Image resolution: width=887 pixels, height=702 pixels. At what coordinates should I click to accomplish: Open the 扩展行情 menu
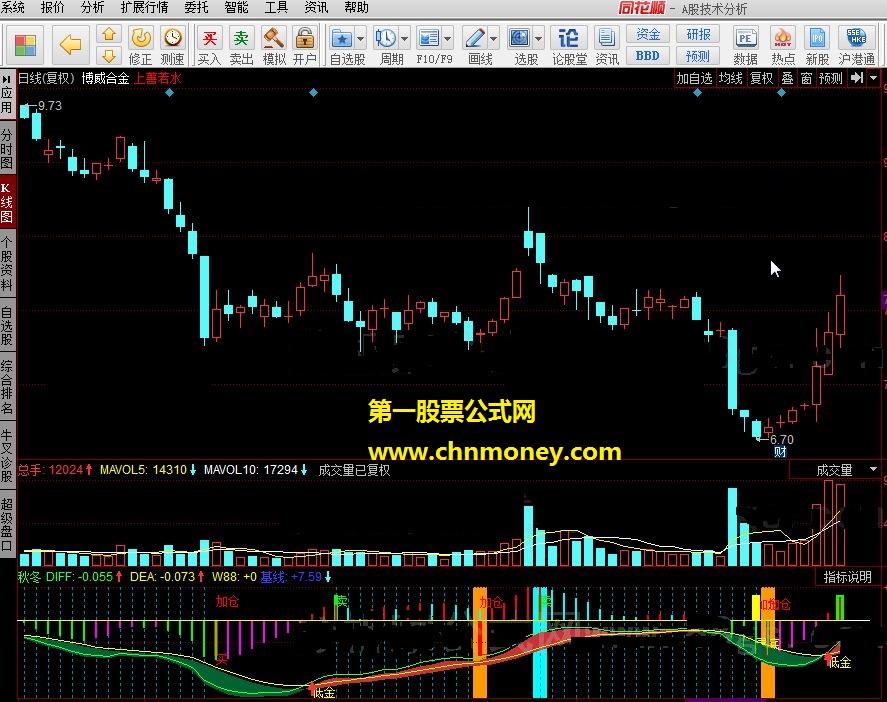coord(144,7)
